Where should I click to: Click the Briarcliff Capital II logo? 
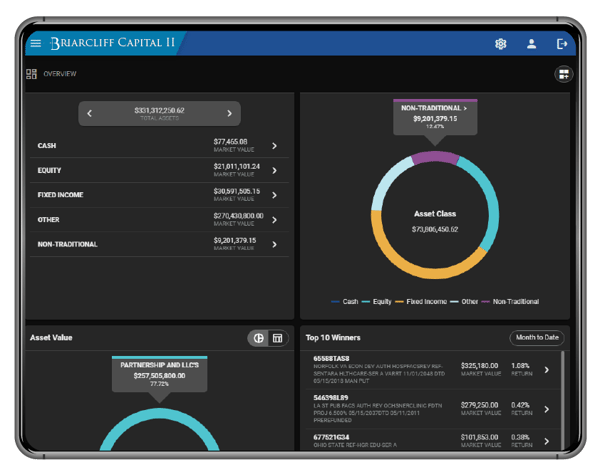[112, 43]
